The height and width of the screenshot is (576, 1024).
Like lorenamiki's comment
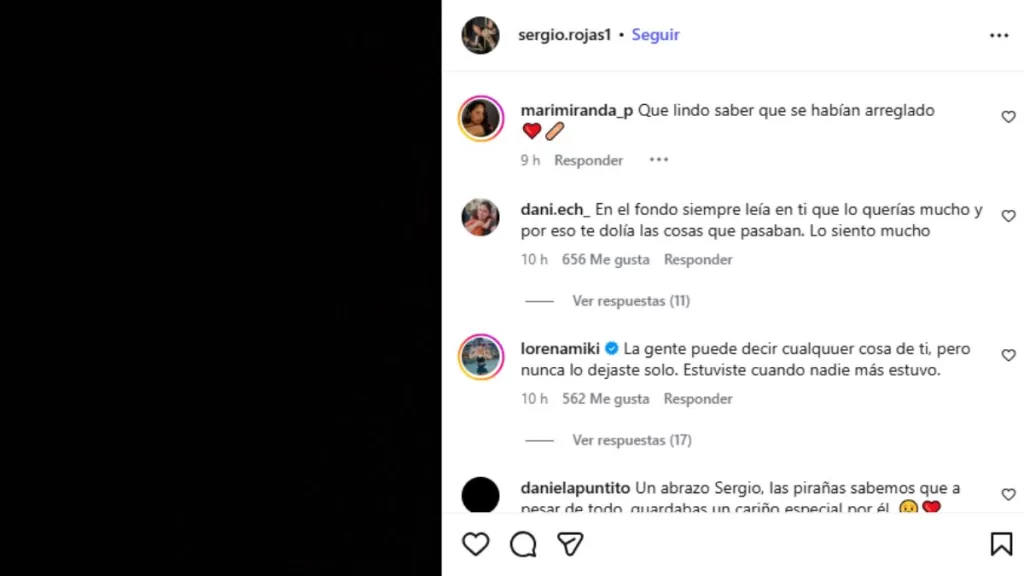[x=1008, y=355]
